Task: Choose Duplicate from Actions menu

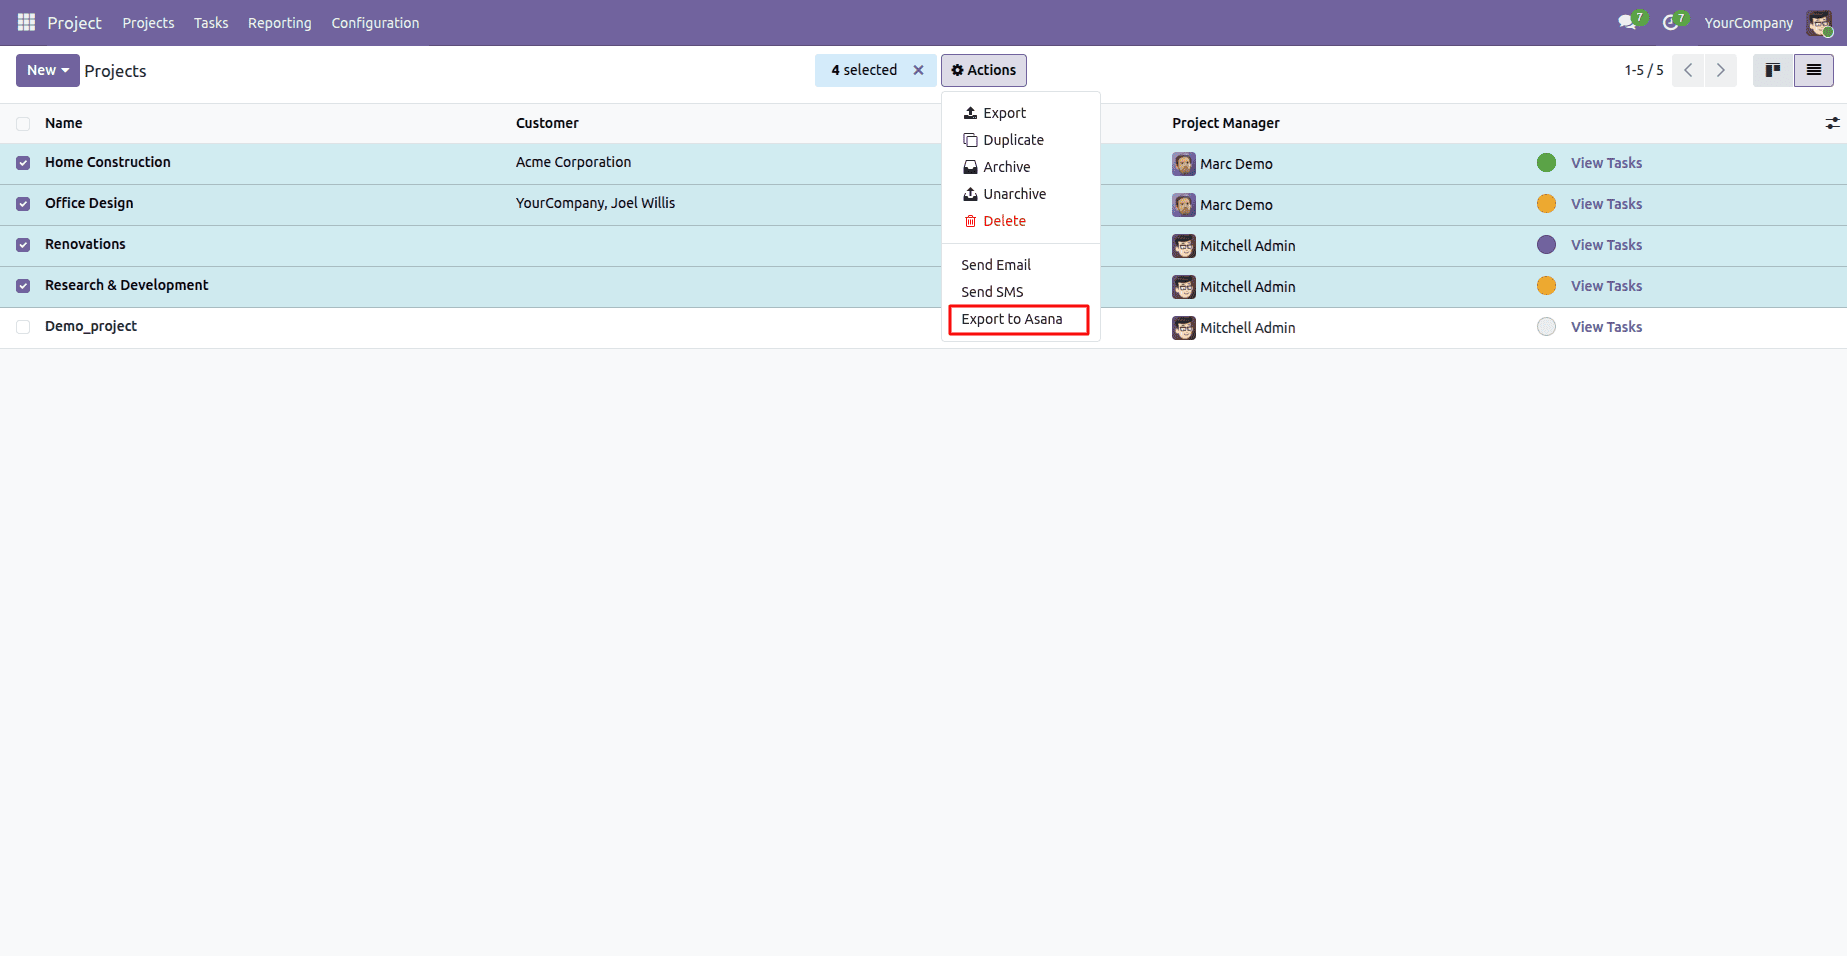Action: click(x=1021, y=140)
